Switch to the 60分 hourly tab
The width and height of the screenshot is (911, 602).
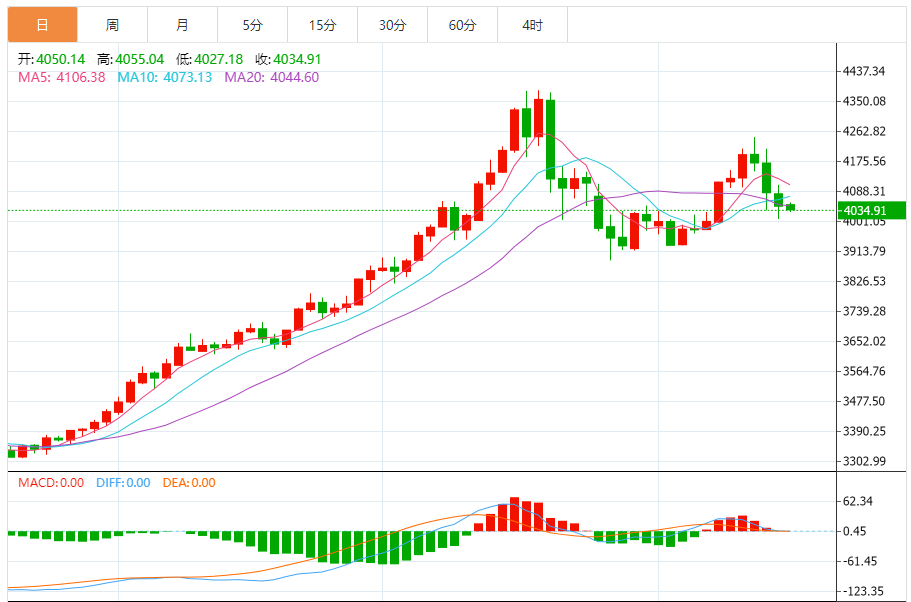tap(462, 25)
